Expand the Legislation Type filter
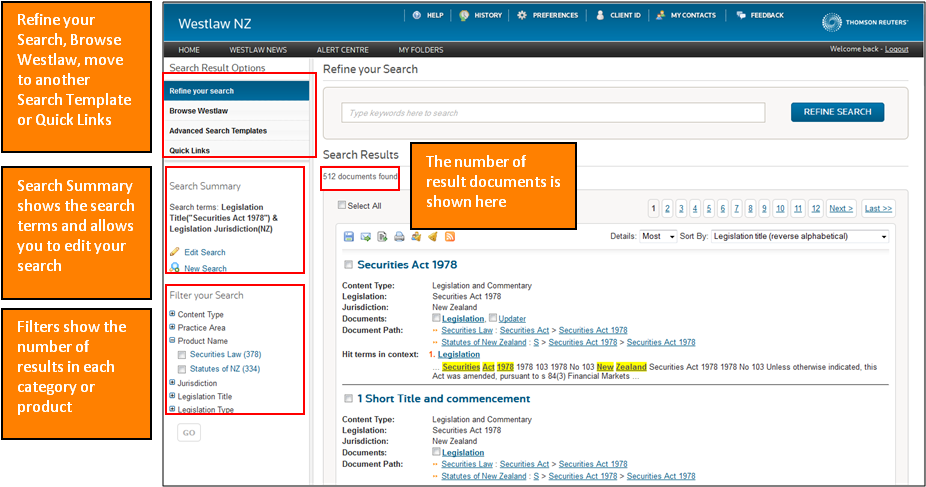 pyautogui.click(x=172, y=409)
